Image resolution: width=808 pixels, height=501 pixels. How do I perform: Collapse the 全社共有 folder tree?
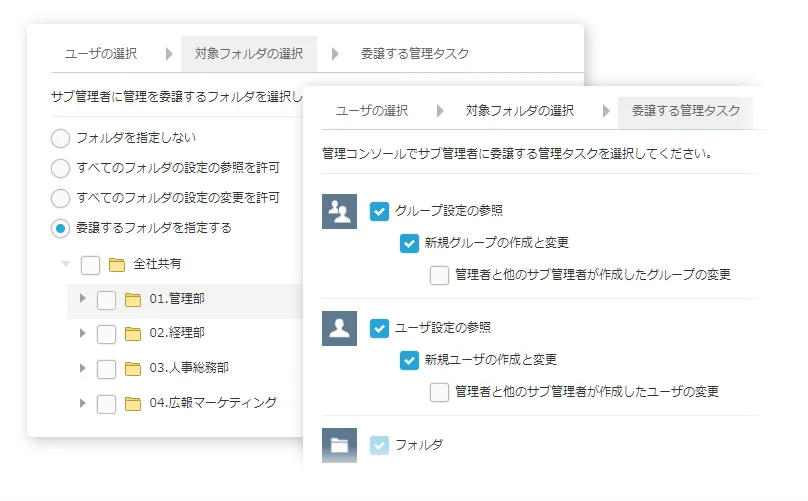click(66, 265)
